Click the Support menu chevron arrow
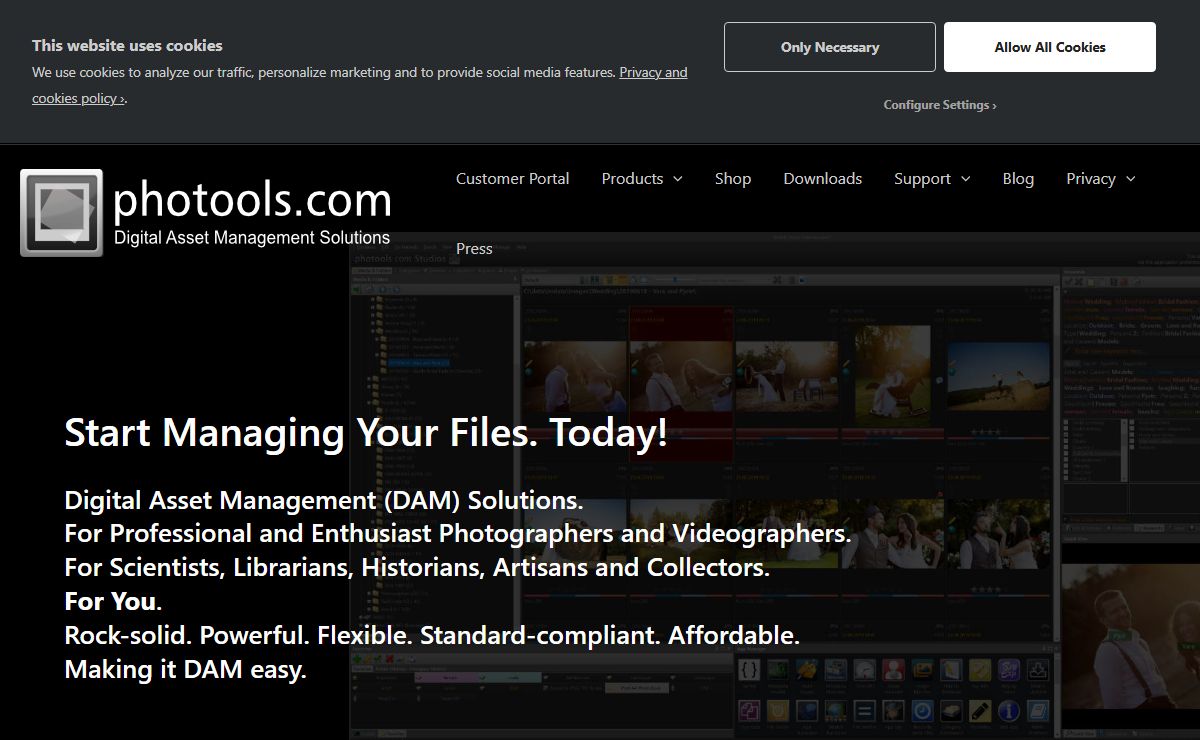 pyautogui.click(x=966, y=179)
